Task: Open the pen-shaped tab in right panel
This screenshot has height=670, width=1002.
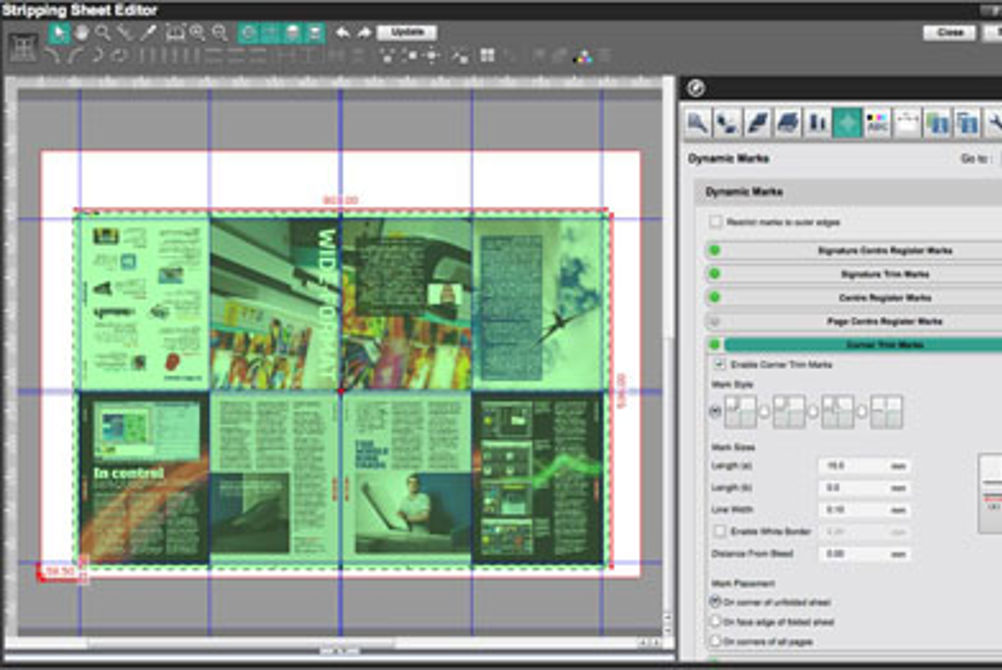Action: [757, 122]
